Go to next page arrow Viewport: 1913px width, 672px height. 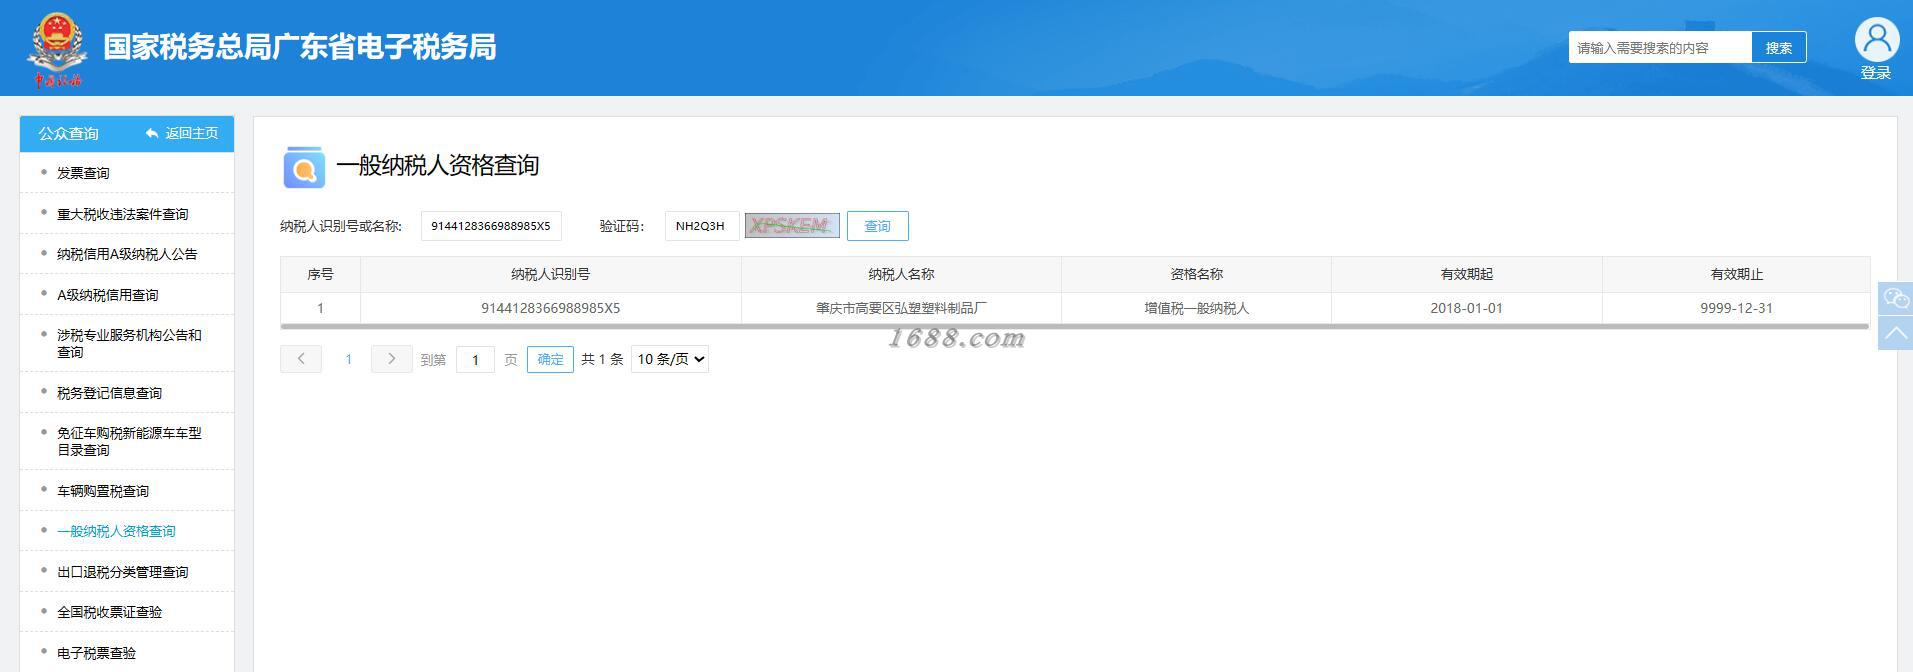392,359
